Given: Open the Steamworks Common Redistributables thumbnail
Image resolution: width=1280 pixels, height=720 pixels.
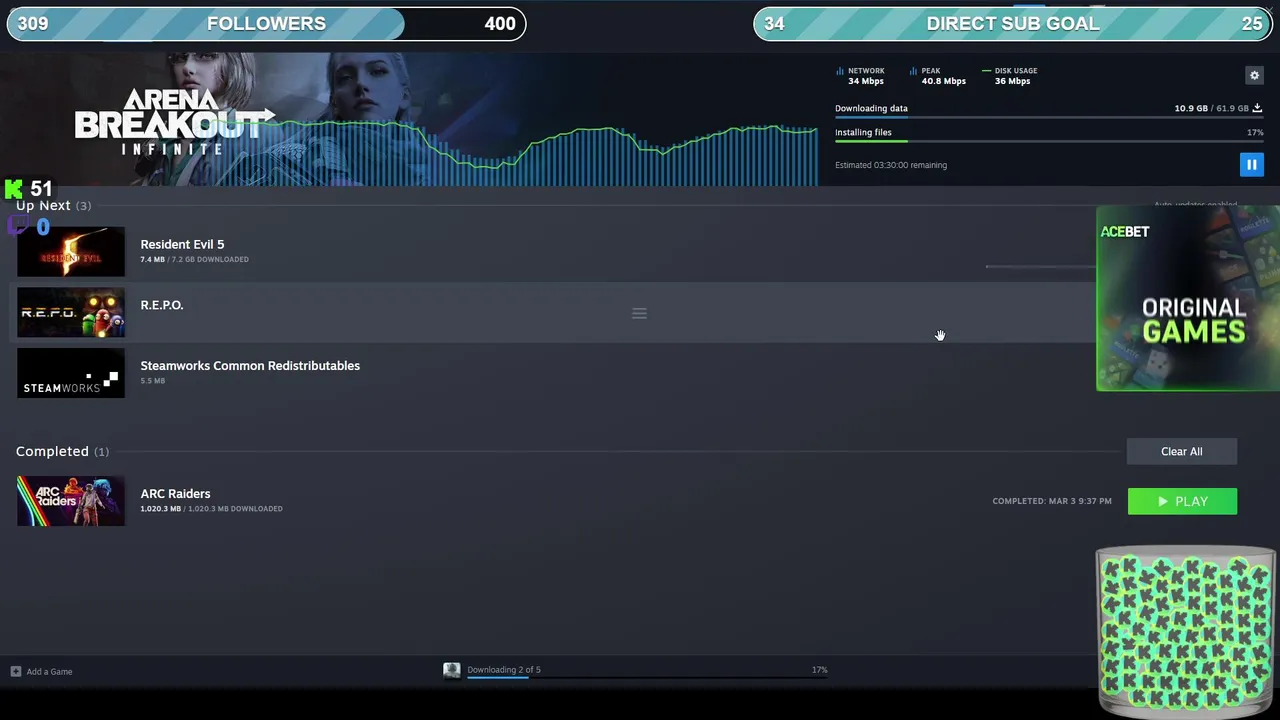Looking at the screenshot, I should 71,373.
